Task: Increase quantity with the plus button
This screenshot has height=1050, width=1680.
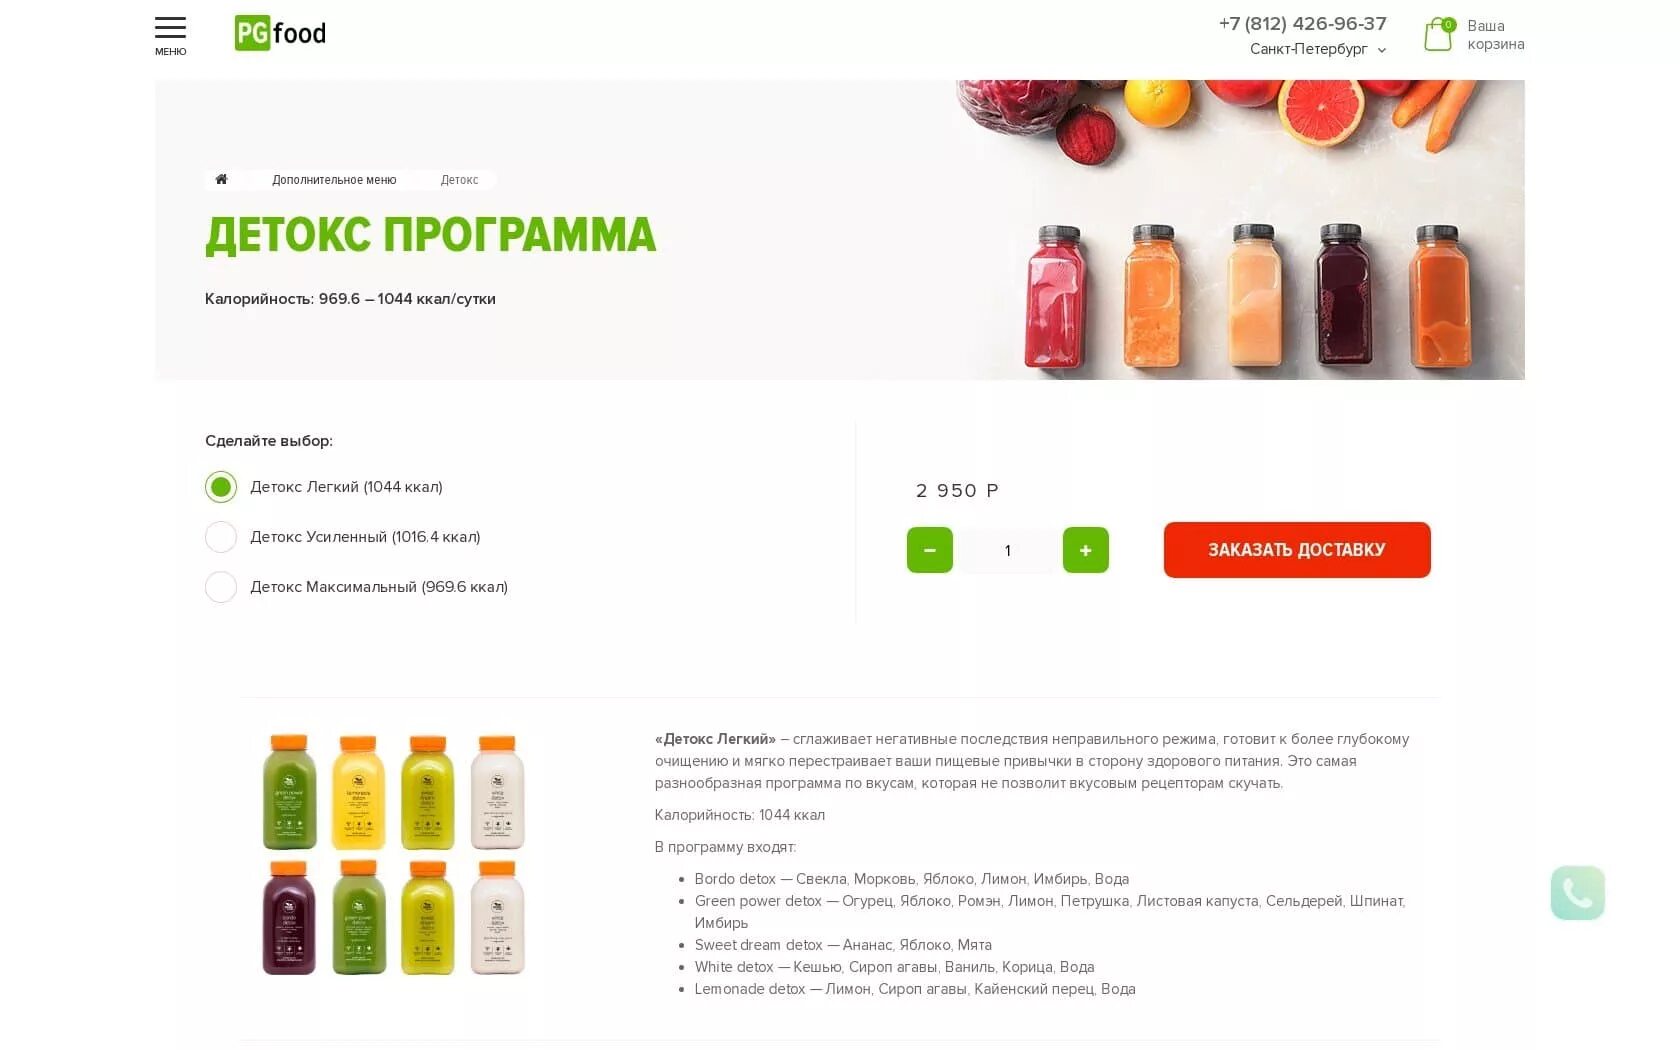Action: pos(1085,550)
